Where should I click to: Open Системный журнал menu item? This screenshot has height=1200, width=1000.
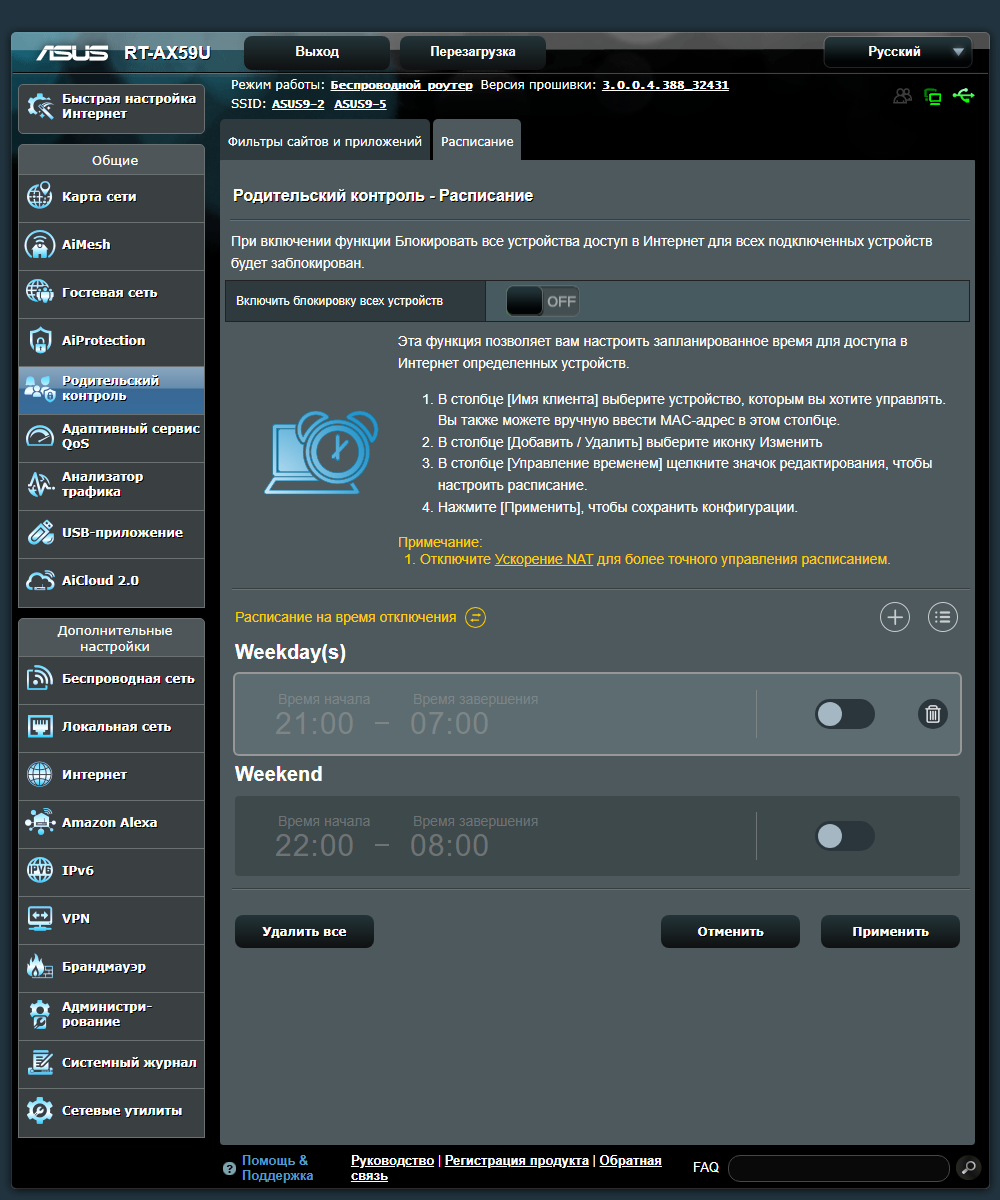pyautogui.click(x=111, y=1062)
